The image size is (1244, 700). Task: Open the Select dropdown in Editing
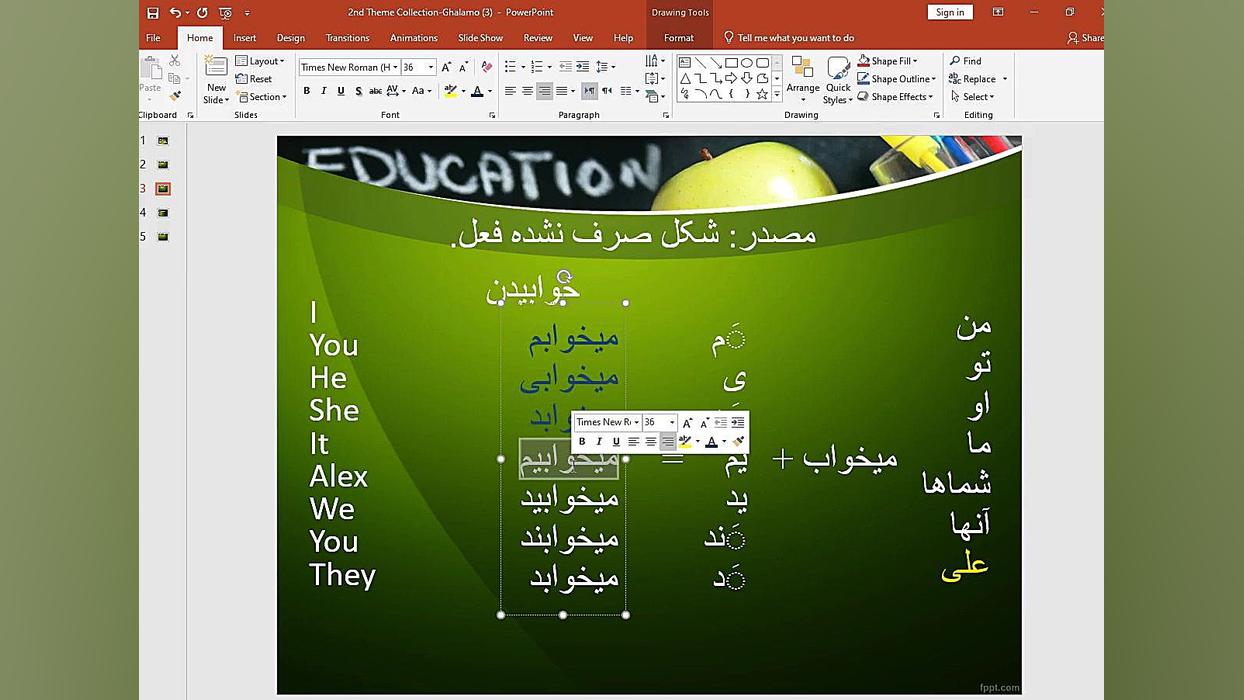[x=972, y=97]
